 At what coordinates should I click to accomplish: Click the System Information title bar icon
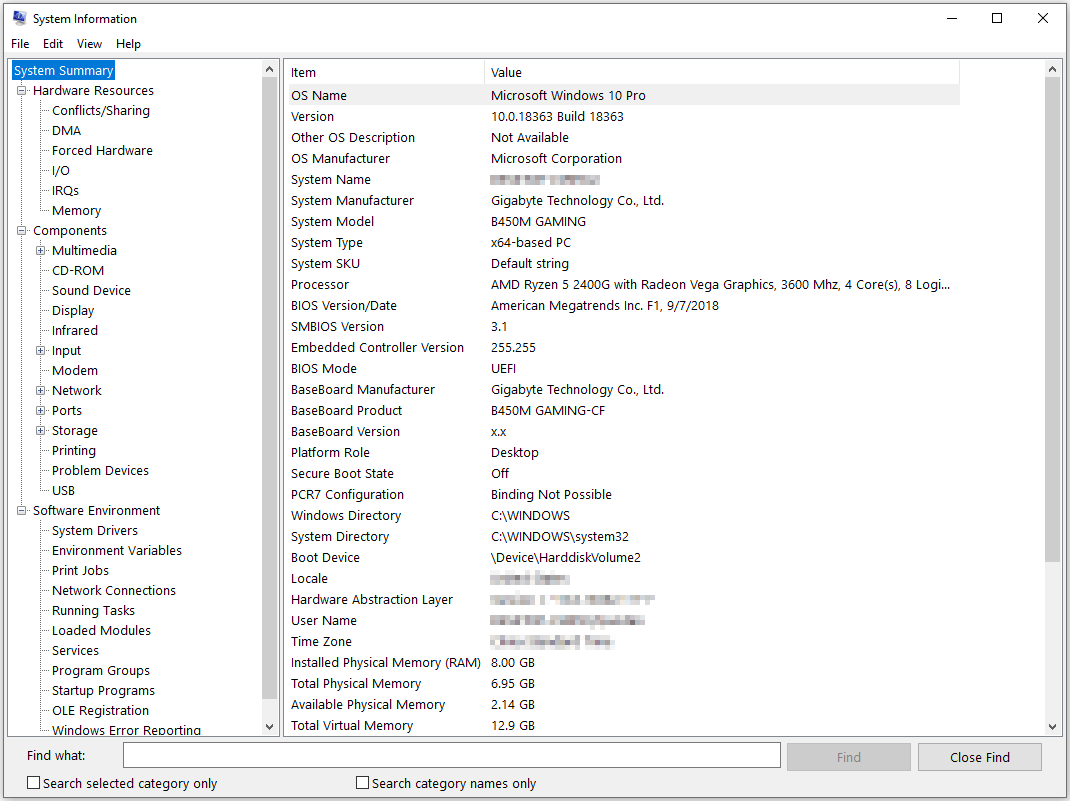[19, 18]
